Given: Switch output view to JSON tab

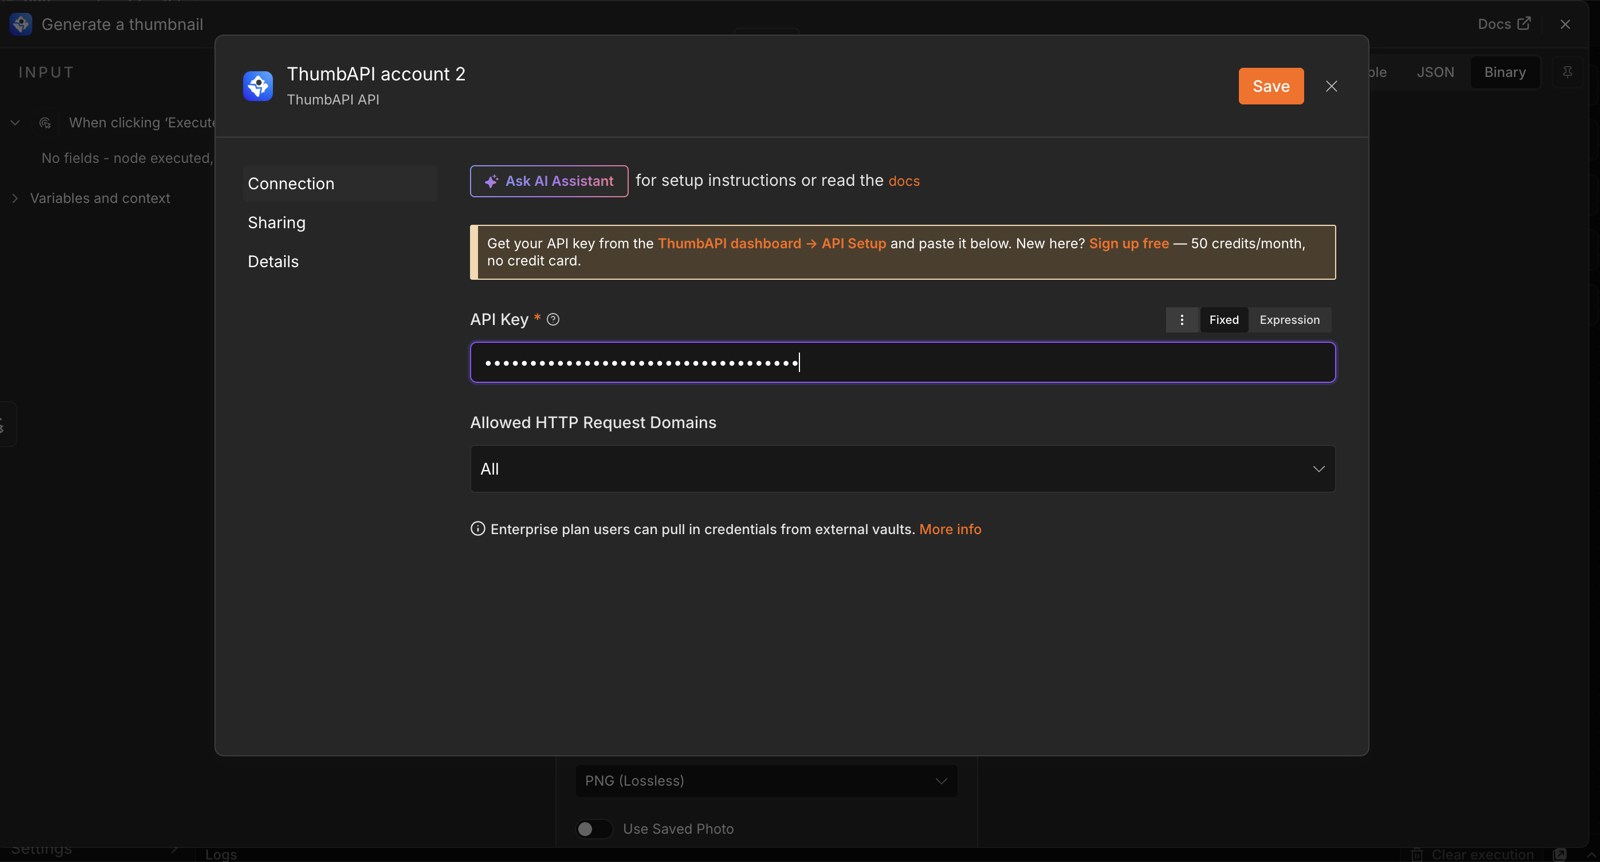Looking at the screenshot, I should pyautogui.click(x=1435, y=72).
